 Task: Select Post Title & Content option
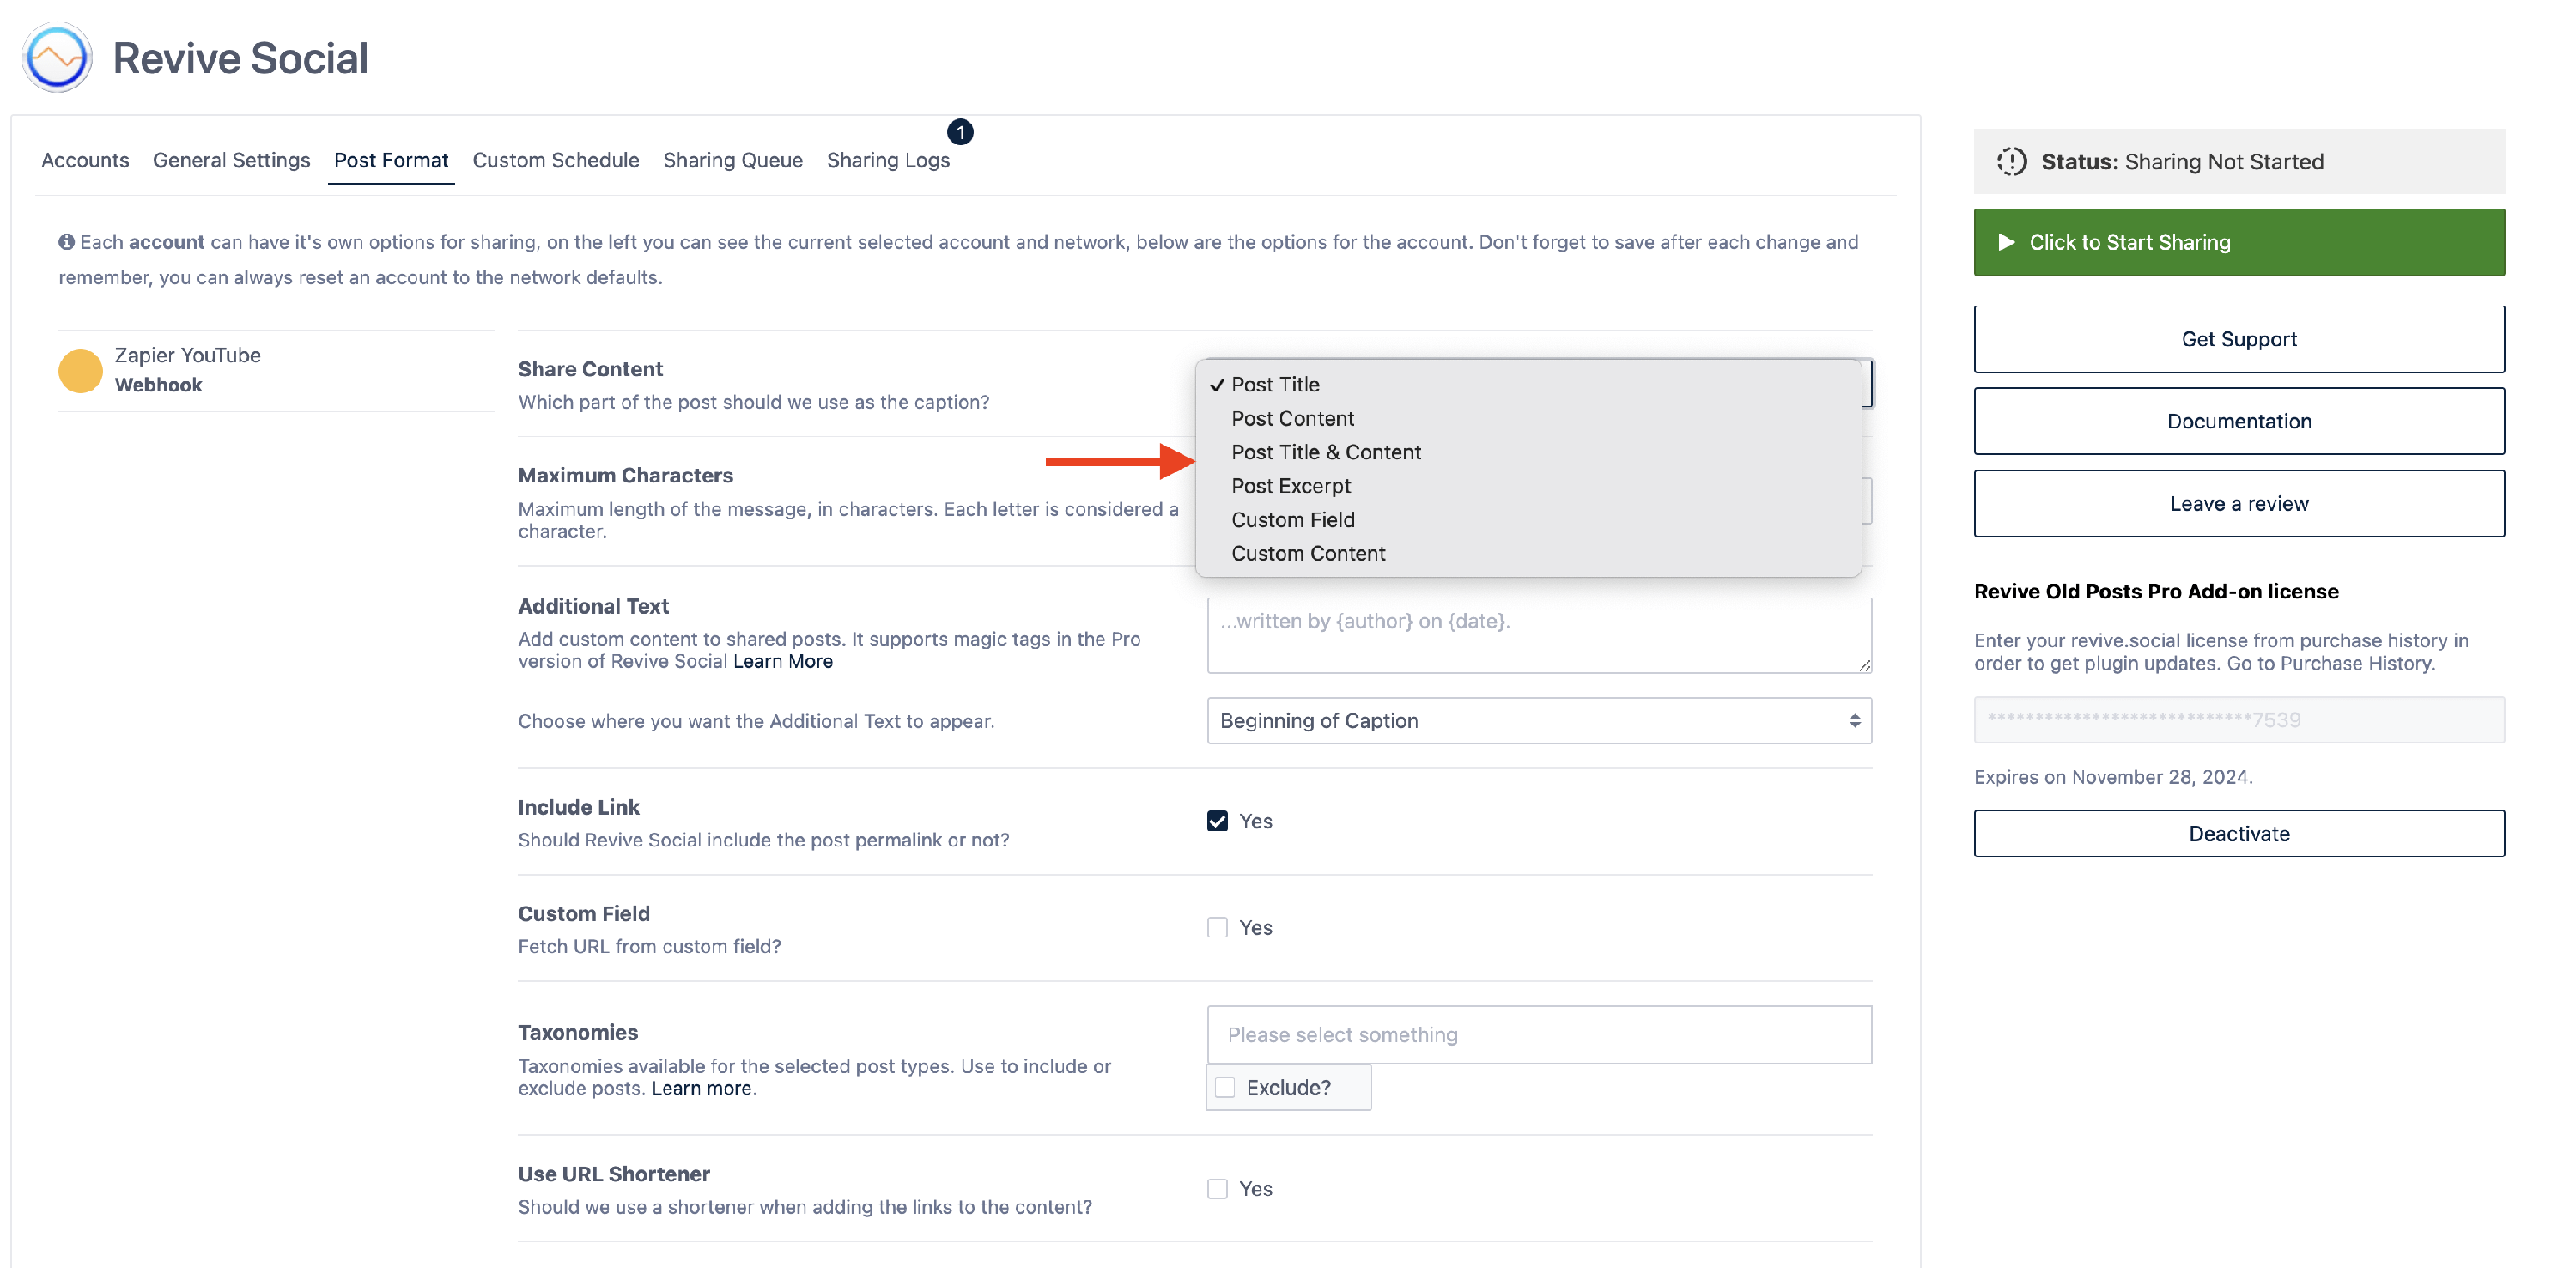tap(1325, 452)
